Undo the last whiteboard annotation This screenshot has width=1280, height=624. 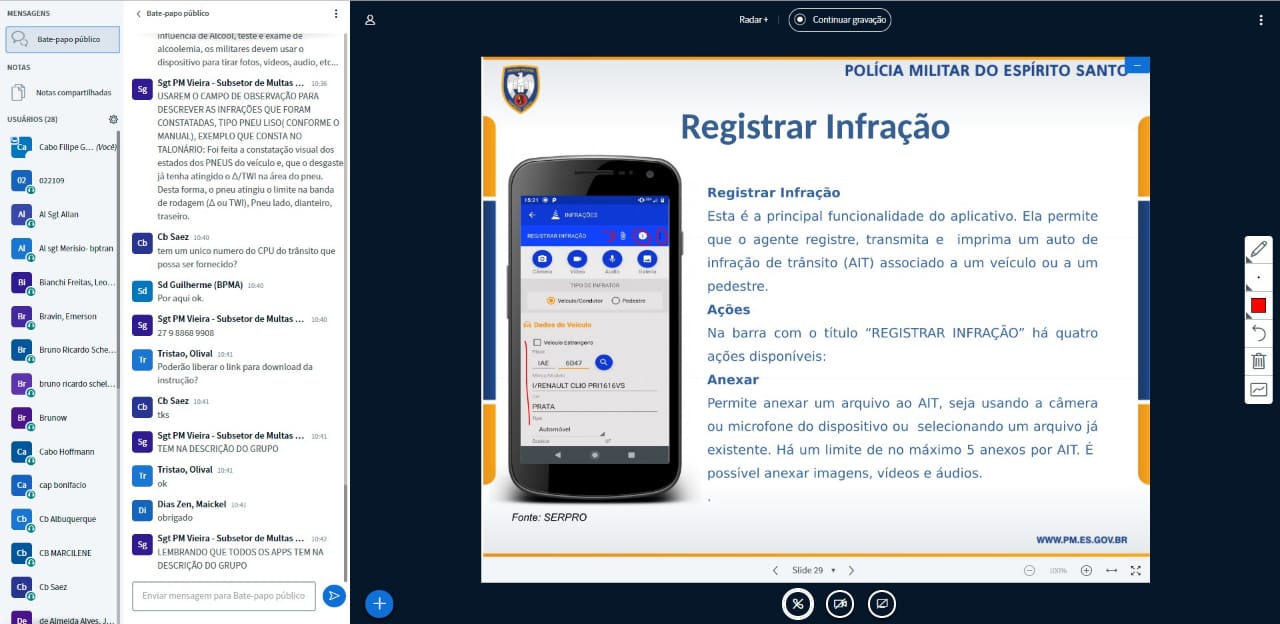tap(1258, 333)
